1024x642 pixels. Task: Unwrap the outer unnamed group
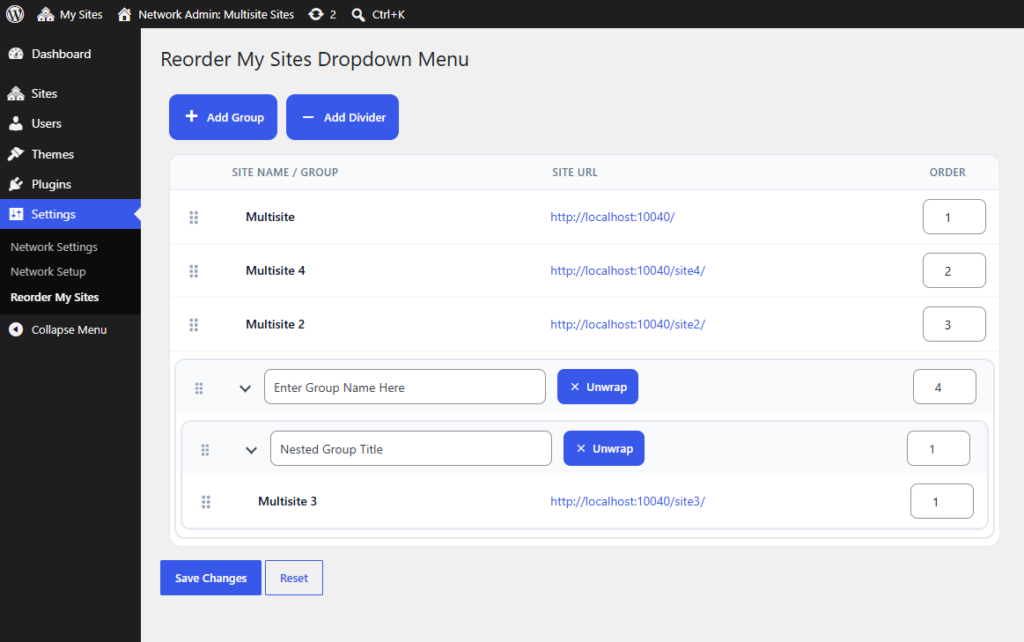click(598, 387)
